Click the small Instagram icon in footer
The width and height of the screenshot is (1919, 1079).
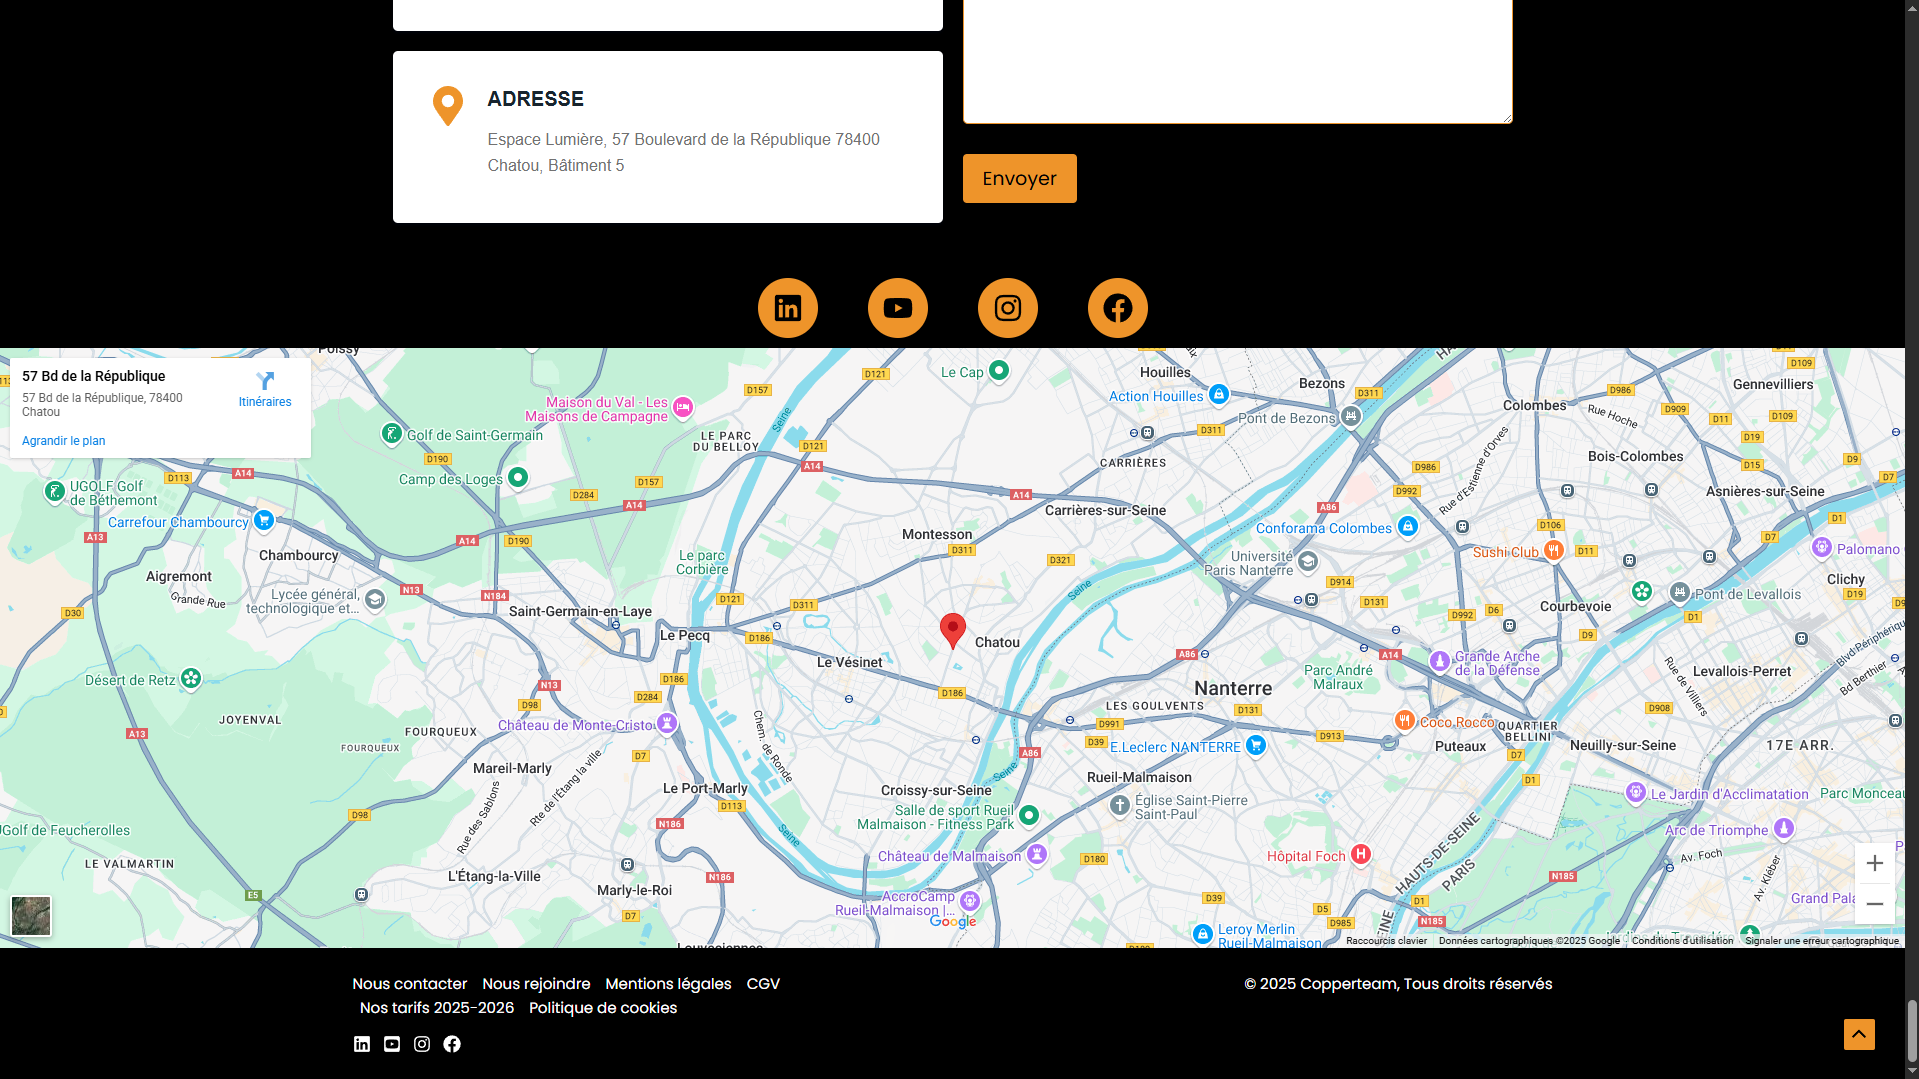[x=422, y=1044]
